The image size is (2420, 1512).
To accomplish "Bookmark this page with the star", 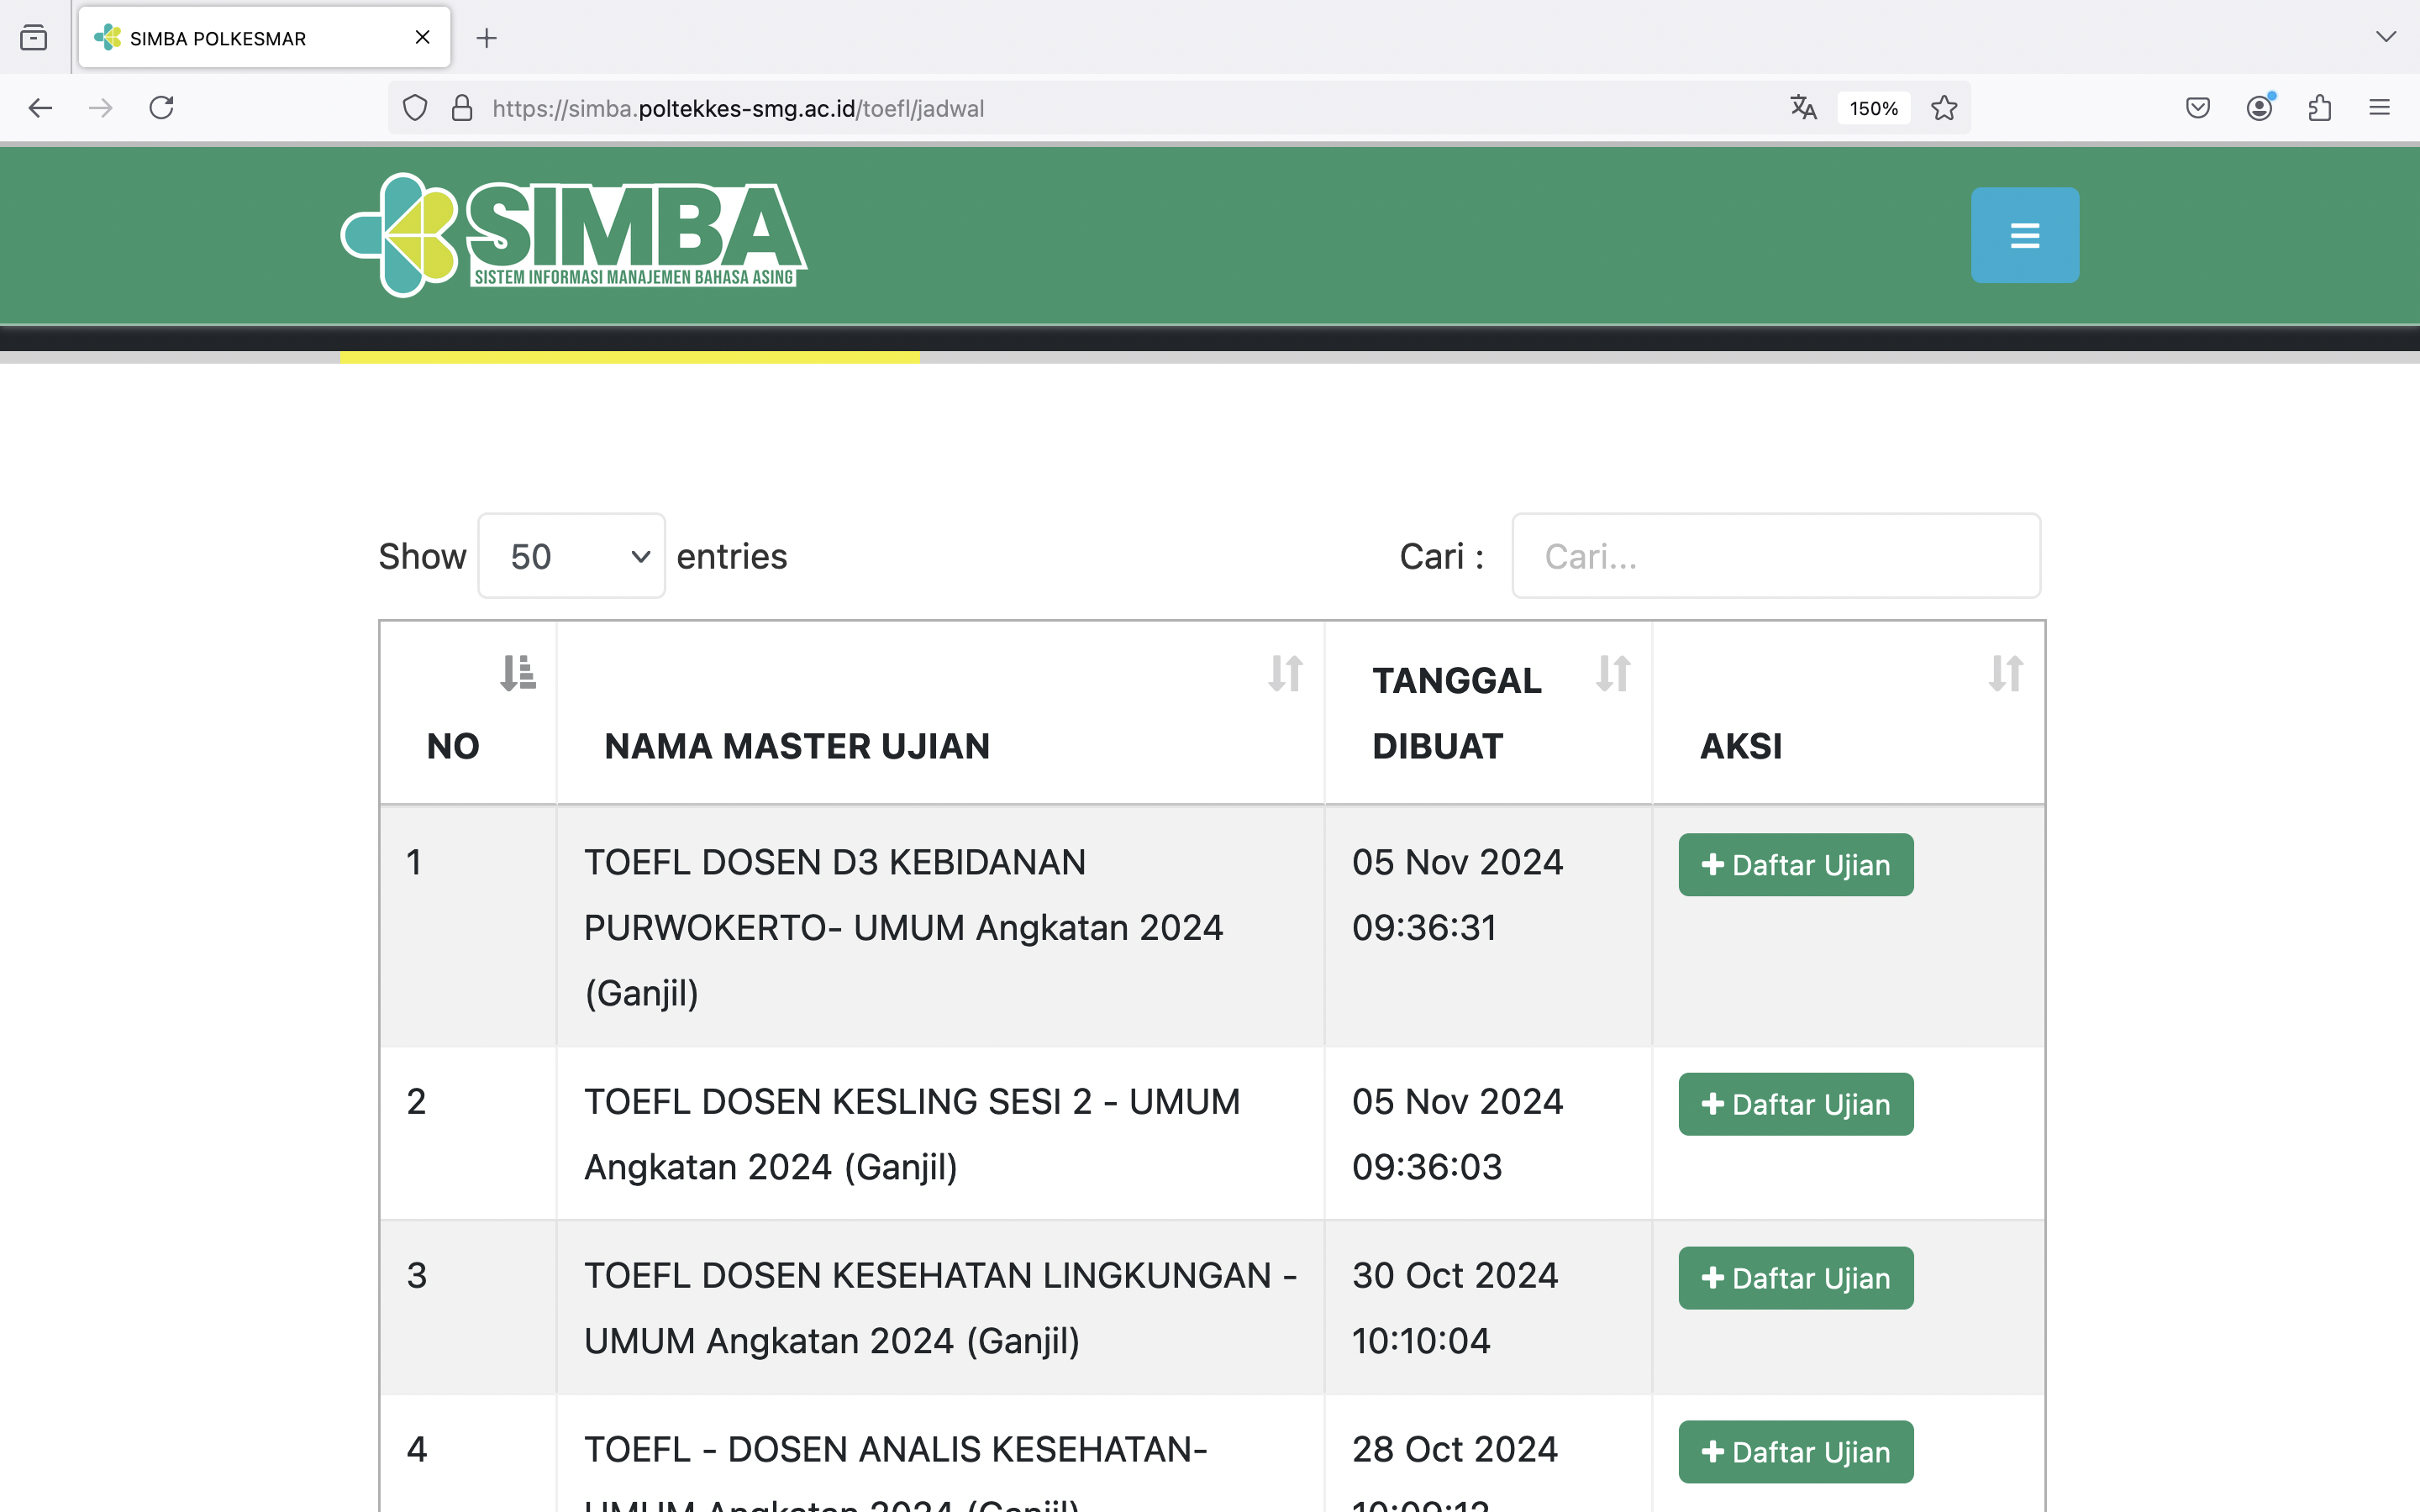I will point(1944,108).
